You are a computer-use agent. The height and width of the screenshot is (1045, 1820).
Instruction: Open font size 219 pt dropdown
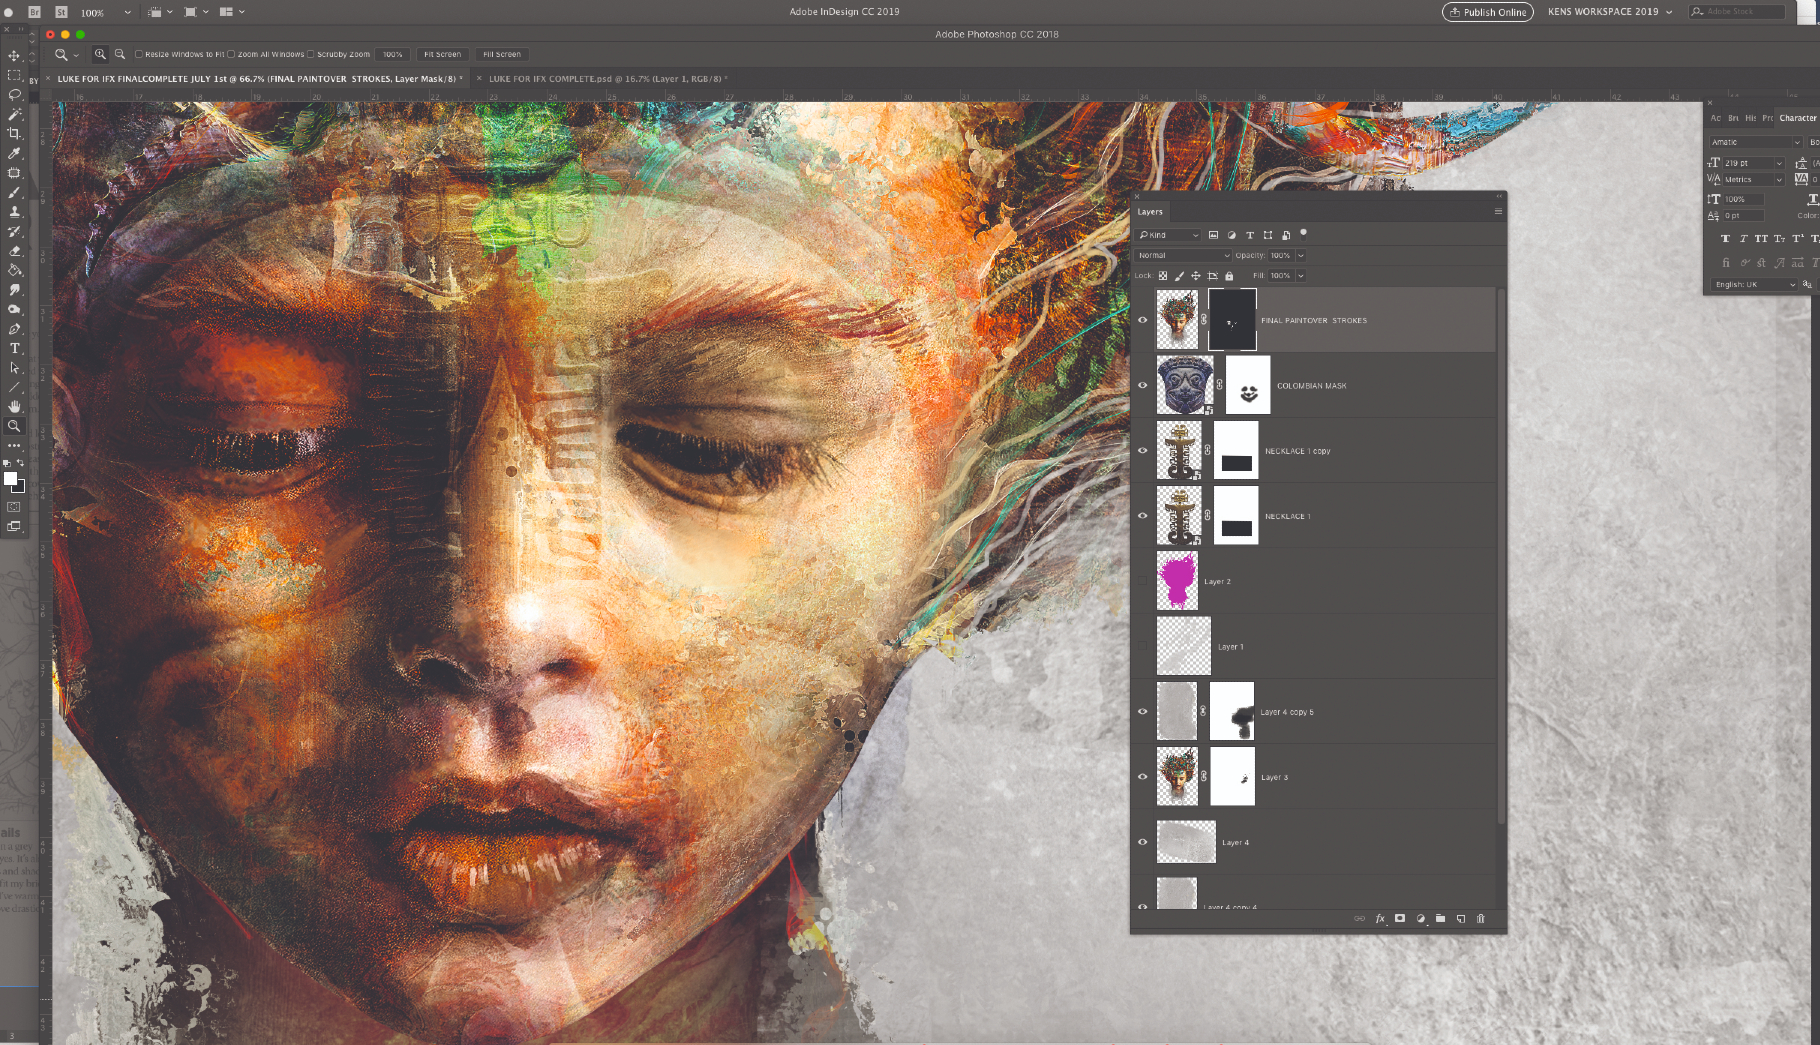pos(1779,163)
